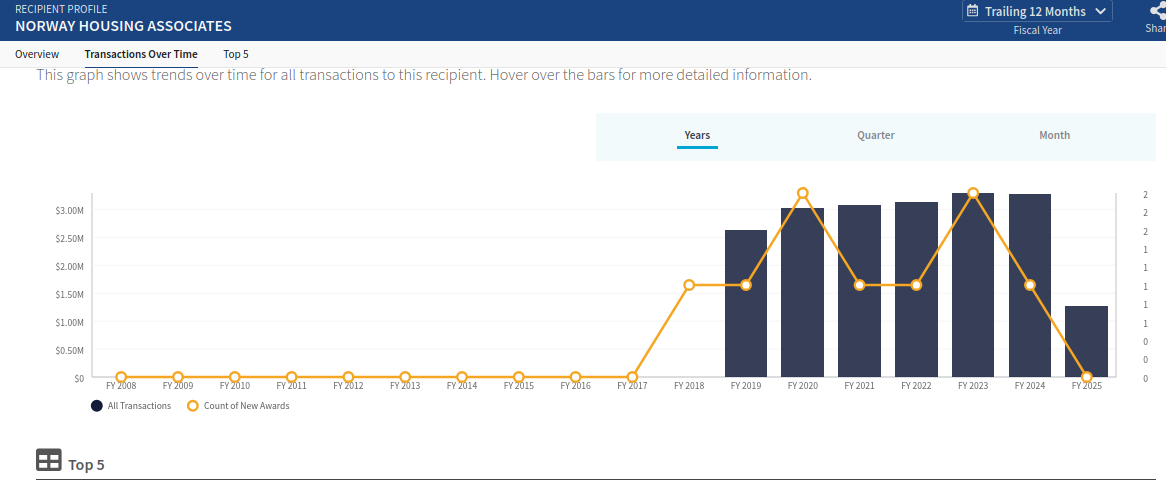Go to the Overview tab
1166x485 pixels.
click(37, 54)
